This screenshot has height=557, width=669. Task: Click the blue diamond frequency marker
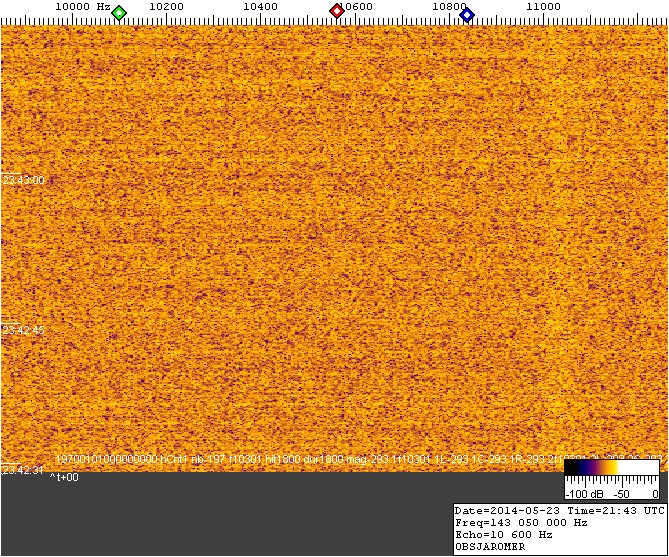click(467, 13)
